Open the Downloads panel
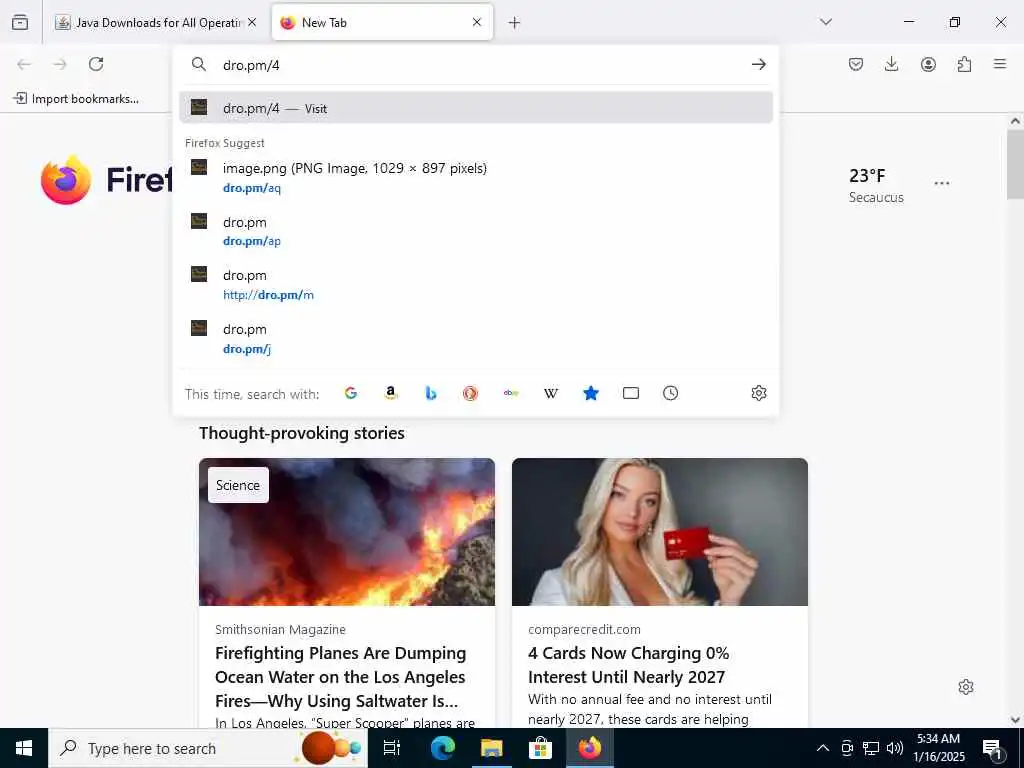This screenshot has width=1024, height=768. pos(891,64)
